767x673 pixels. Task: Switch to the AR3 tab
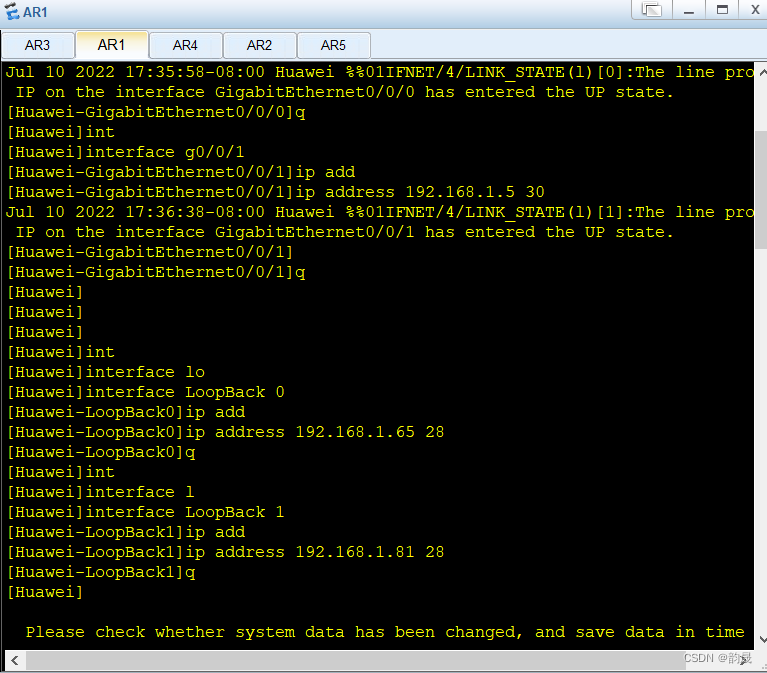[x=37, y=45]
